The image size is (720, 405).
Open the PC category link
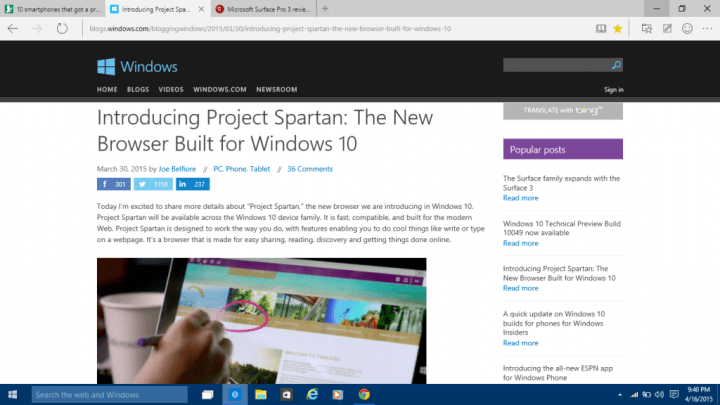(218, 169)
